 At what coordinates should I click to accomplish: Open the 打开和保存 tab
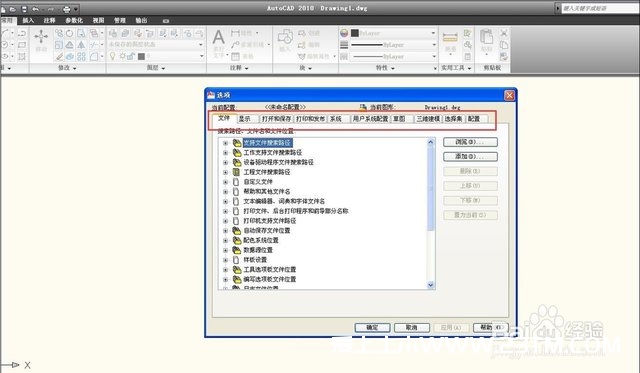(276, 119)
